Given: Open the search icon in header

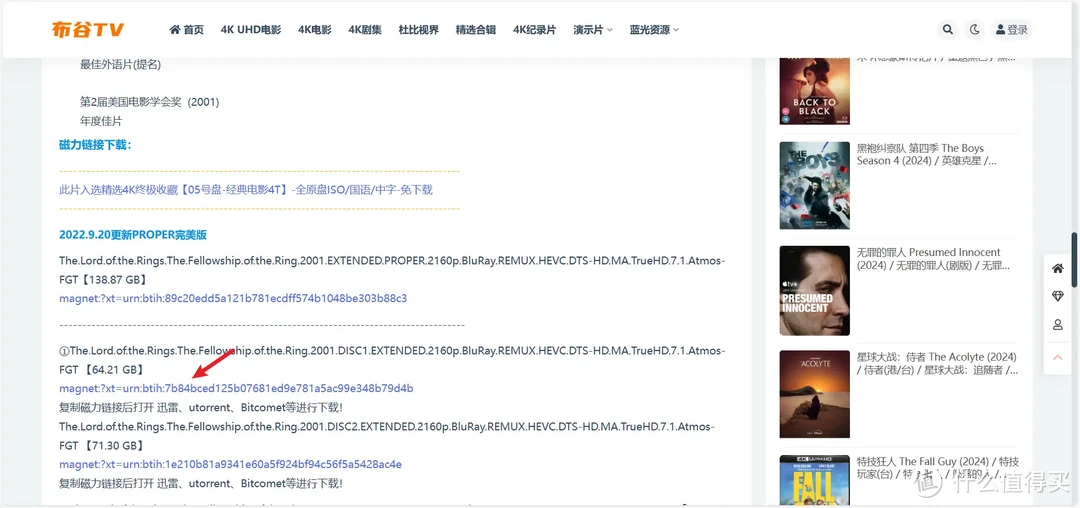Looking at the screenshot, I should pos(948,30).
